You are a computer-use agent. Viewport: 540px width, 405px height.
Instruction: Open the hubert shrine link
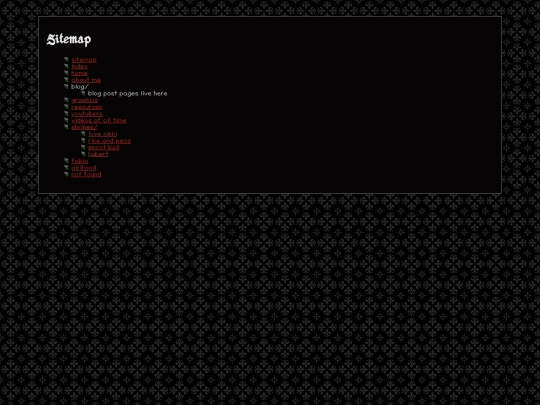coord(98,154)
